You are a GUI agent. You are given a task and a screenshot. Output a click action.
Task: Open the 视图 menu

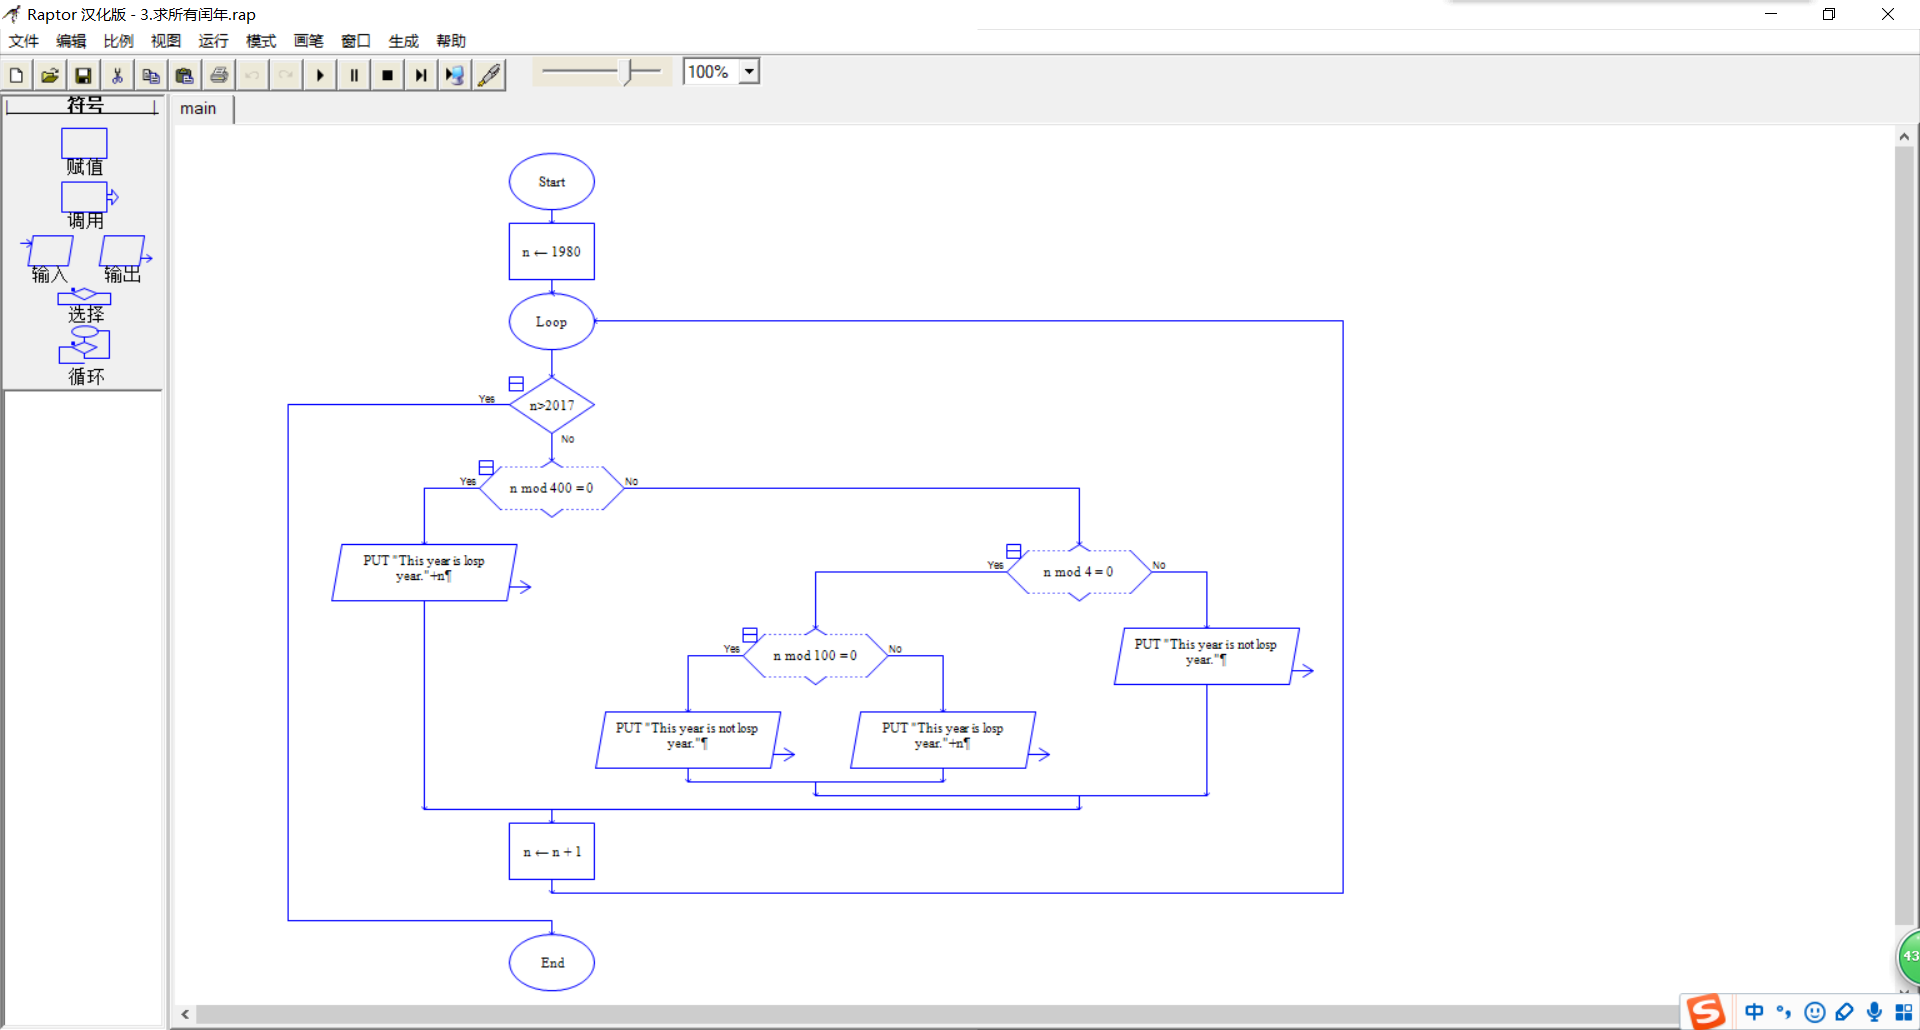[166, 41]
